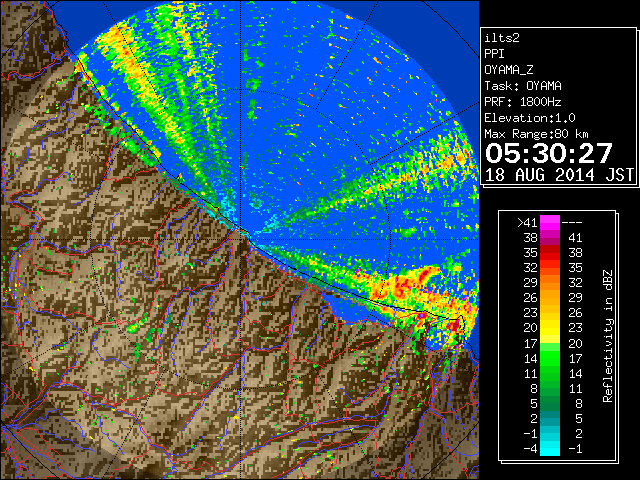Pick the yellow band in color scale

pyautogui.click(x=550, y=329)
